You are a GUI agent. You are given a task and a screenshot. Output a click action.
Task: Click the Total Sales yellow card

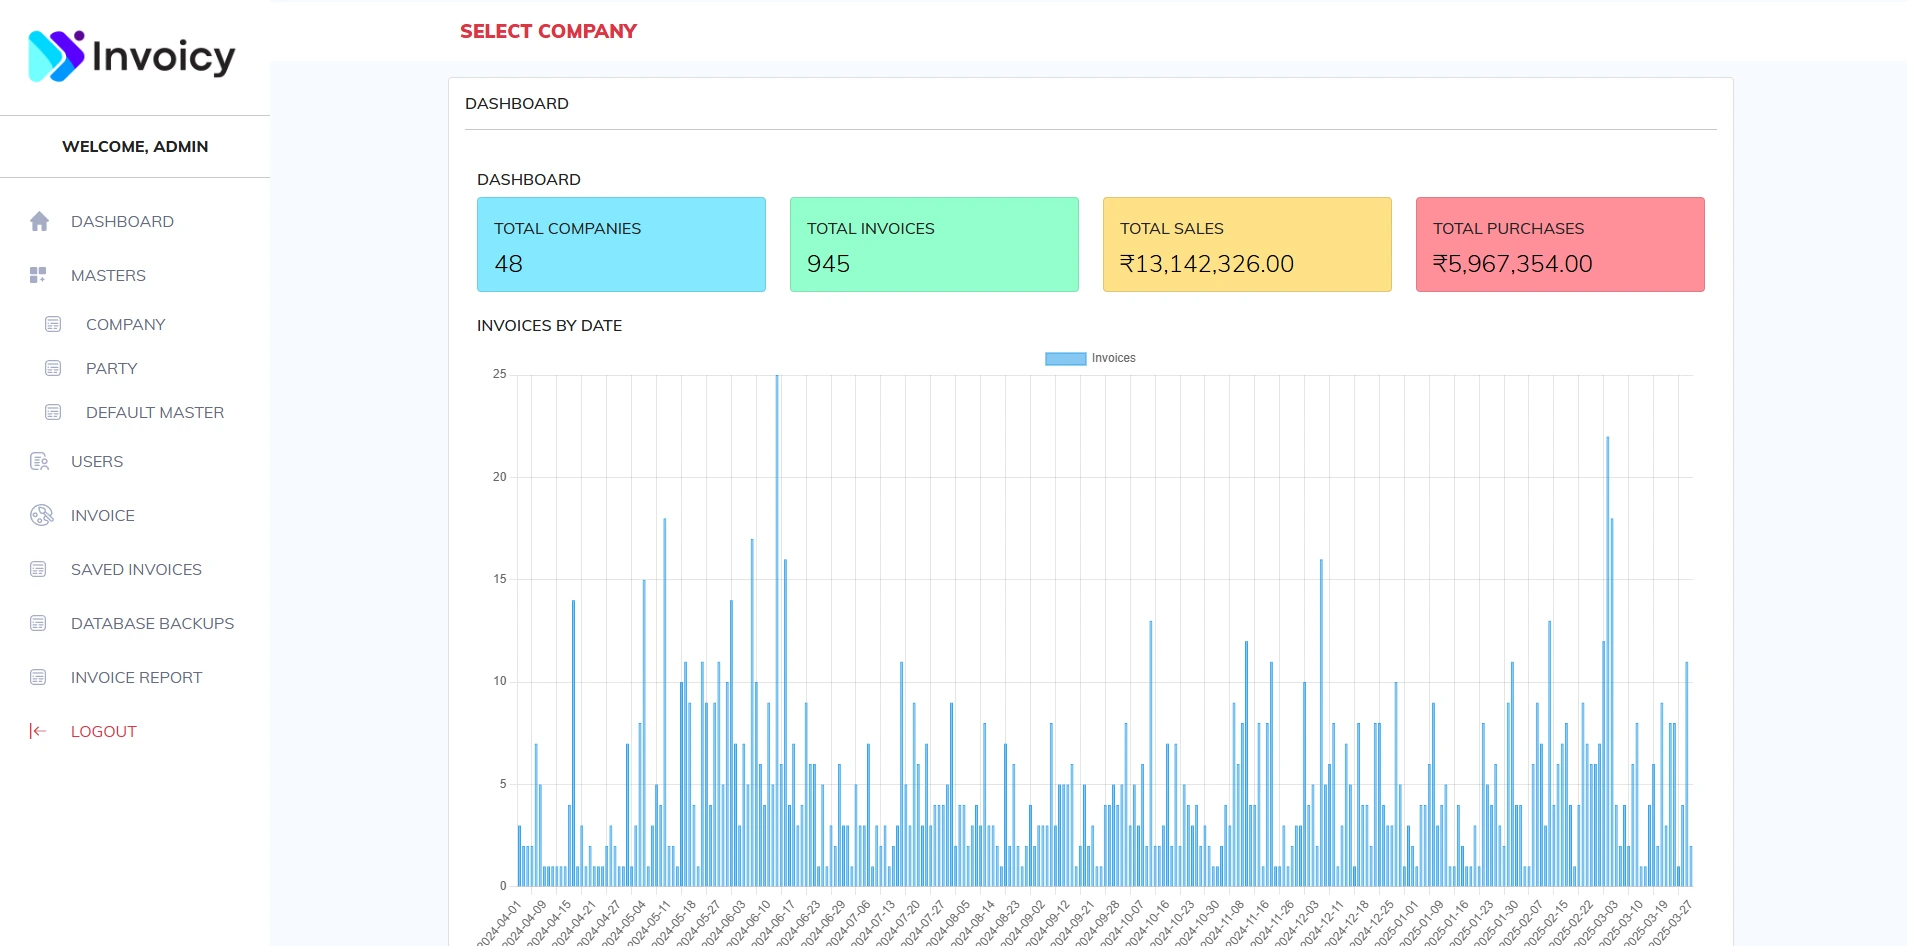coord(1247,245)
